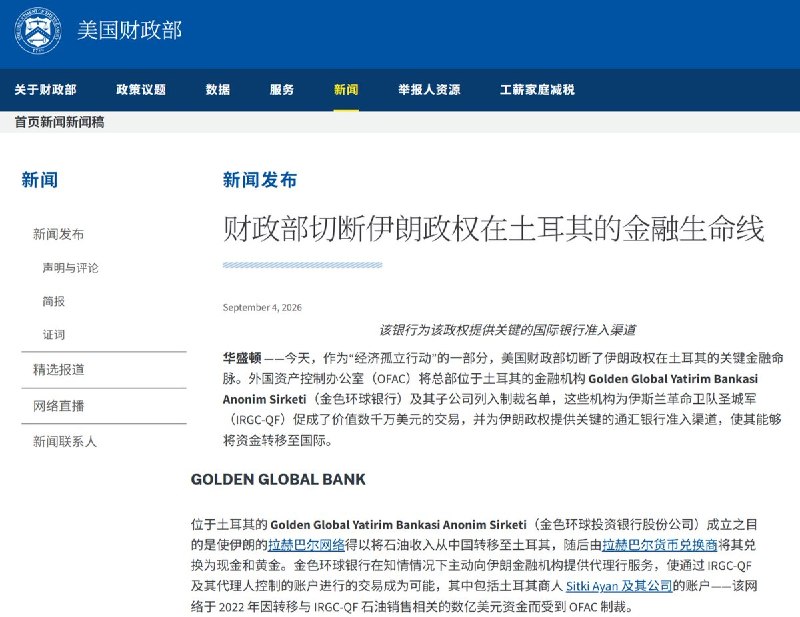Viewport: 800px width, 617px height.
Task: Click the italic subtitle 该银行为该政权提供关键的国际银行准入渠道
Action: point(508,330)
